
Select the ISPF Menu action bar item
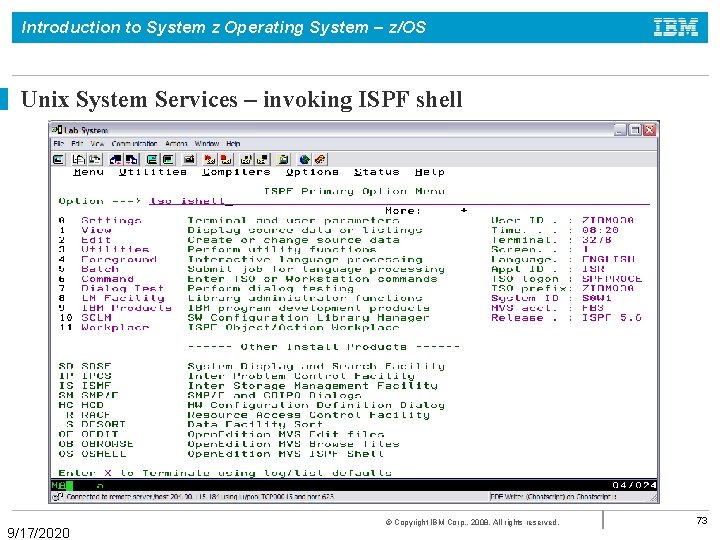[88, 172]
